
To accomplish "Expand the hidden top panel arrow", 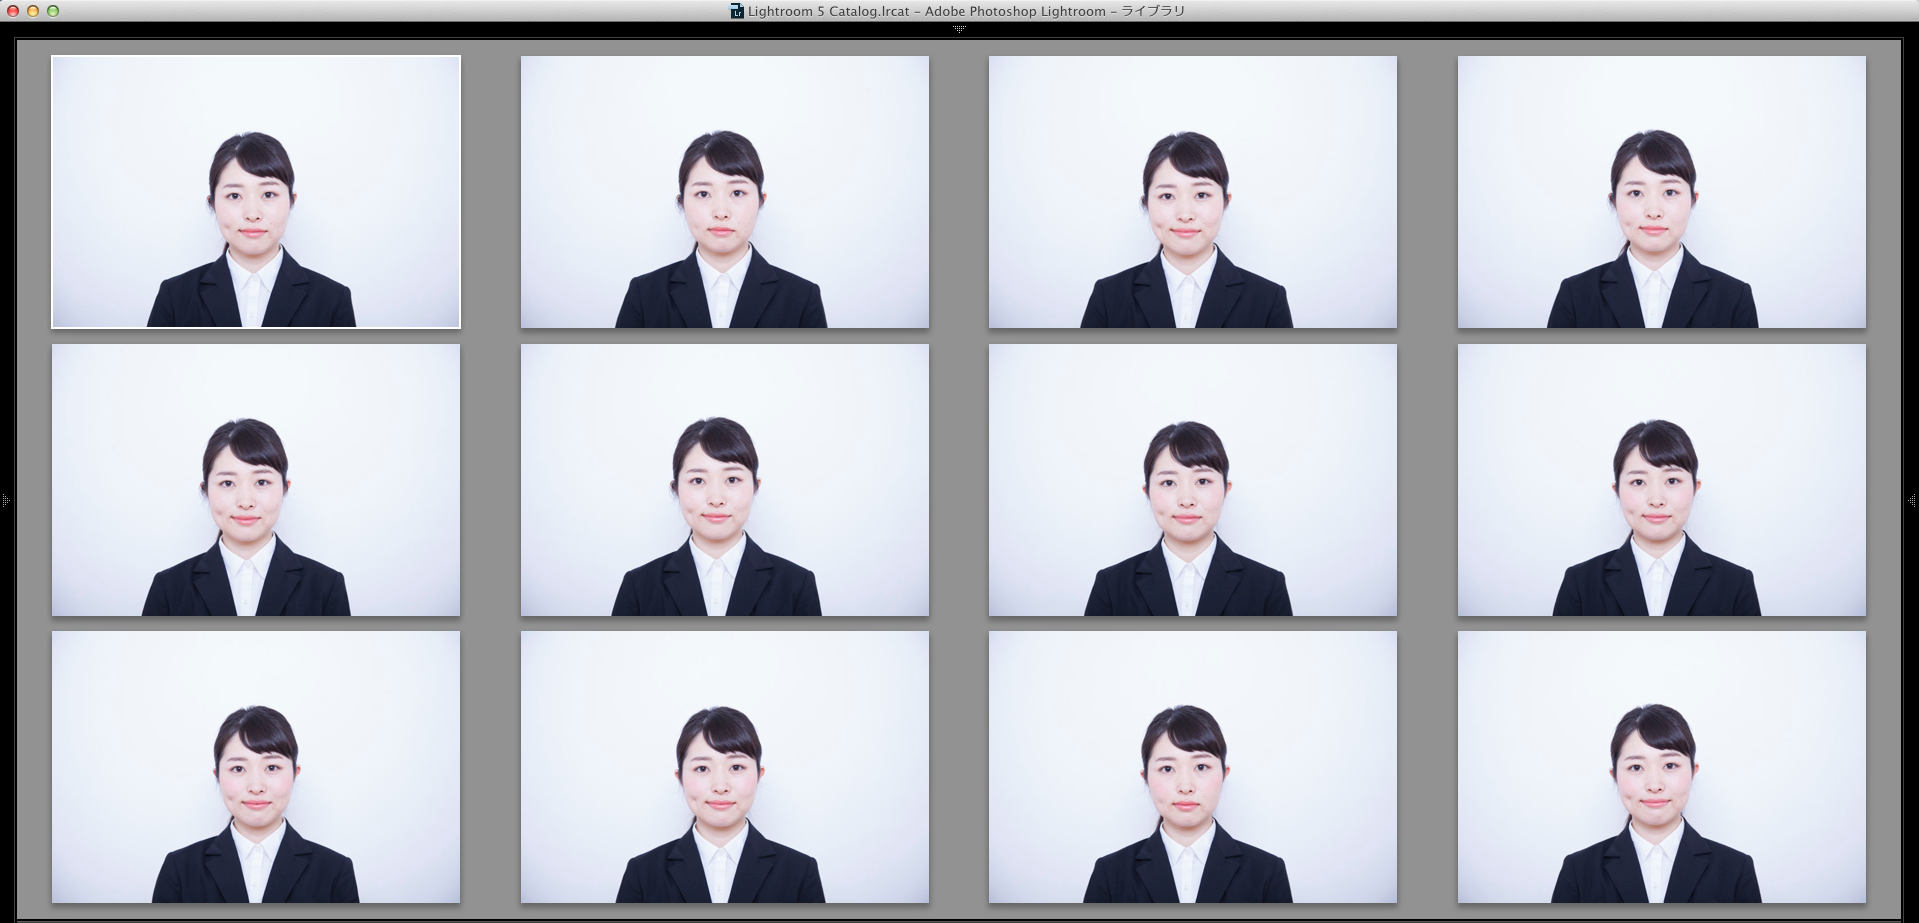I will [959, 30].
